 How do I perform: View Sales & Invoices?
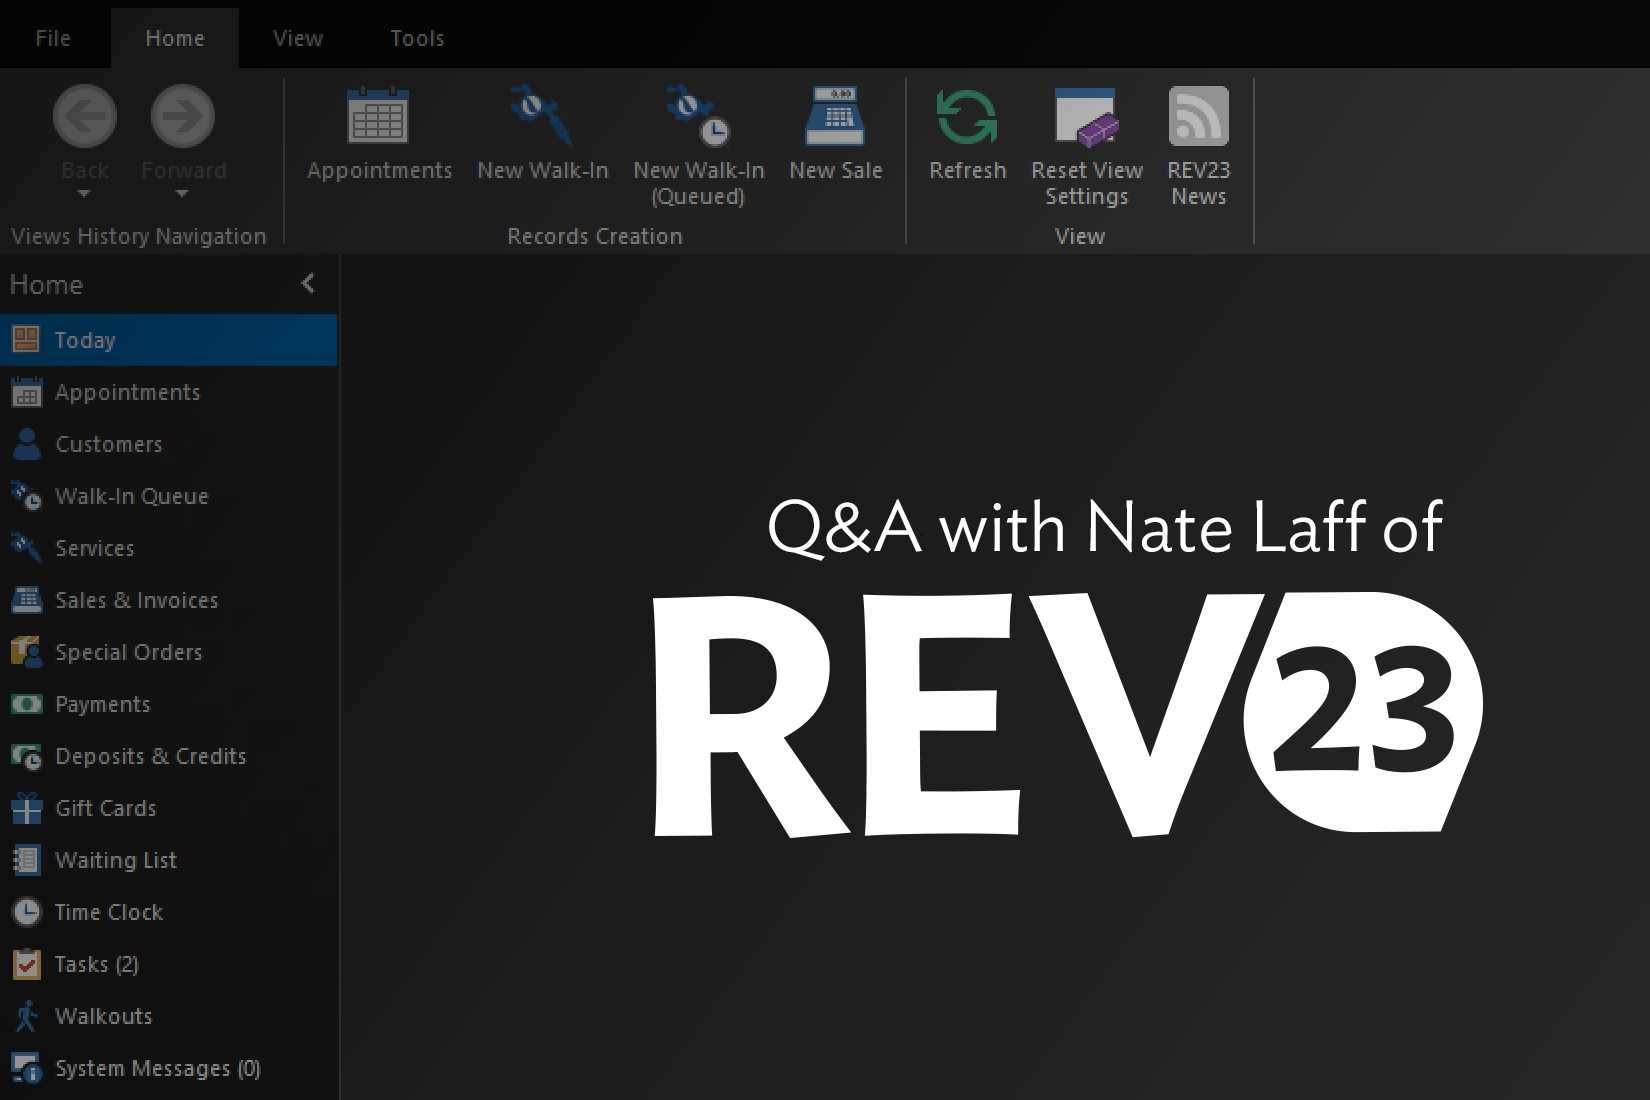coord(137,600)
